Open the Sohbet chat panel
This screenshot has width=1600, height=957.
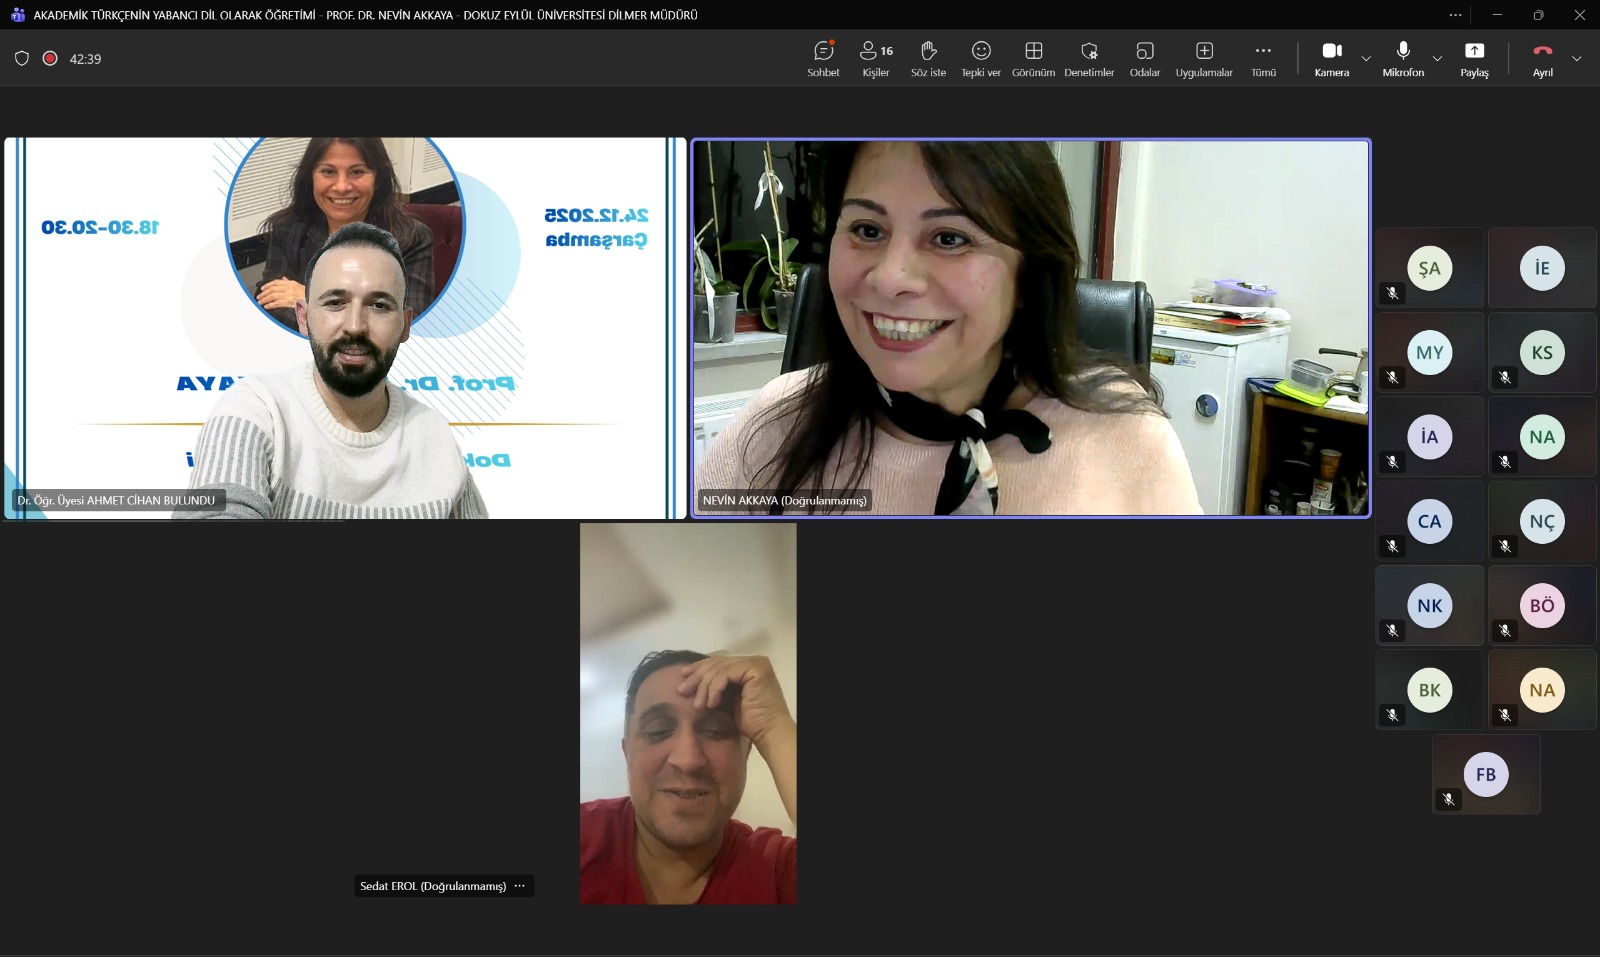tap(823, 59)
